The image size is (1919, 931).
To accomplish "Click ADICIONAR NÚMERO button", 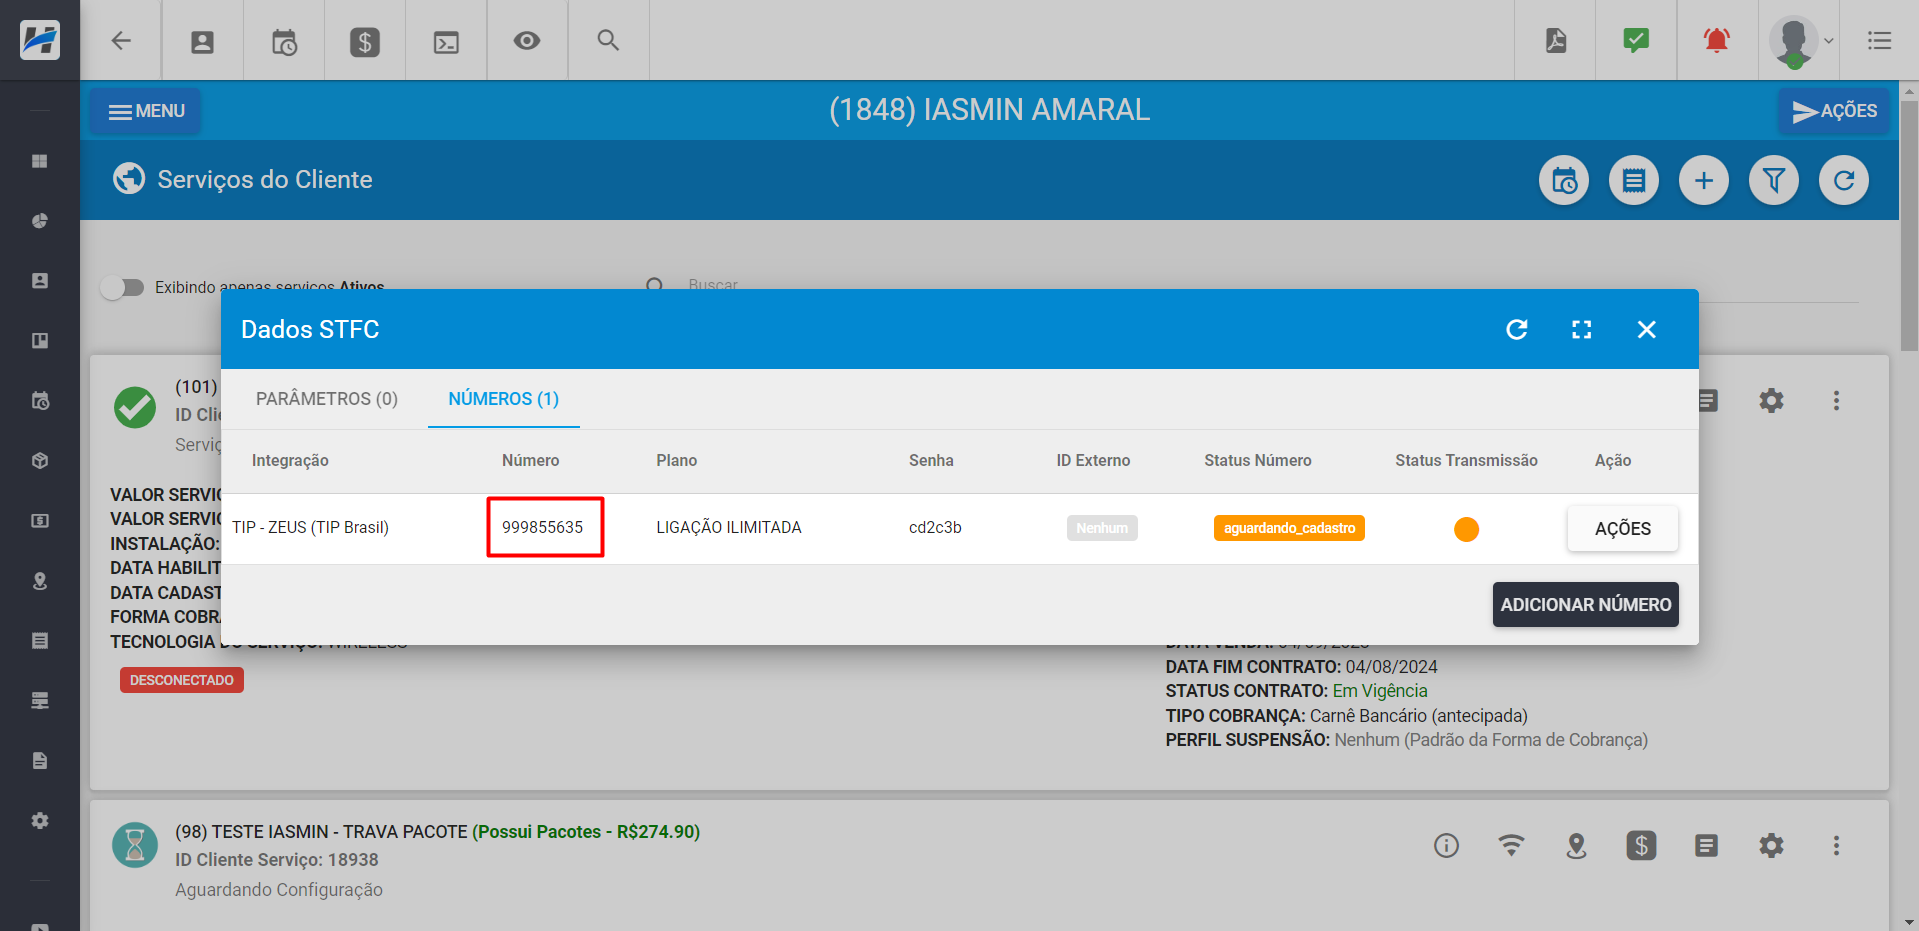I will 1585,605.
